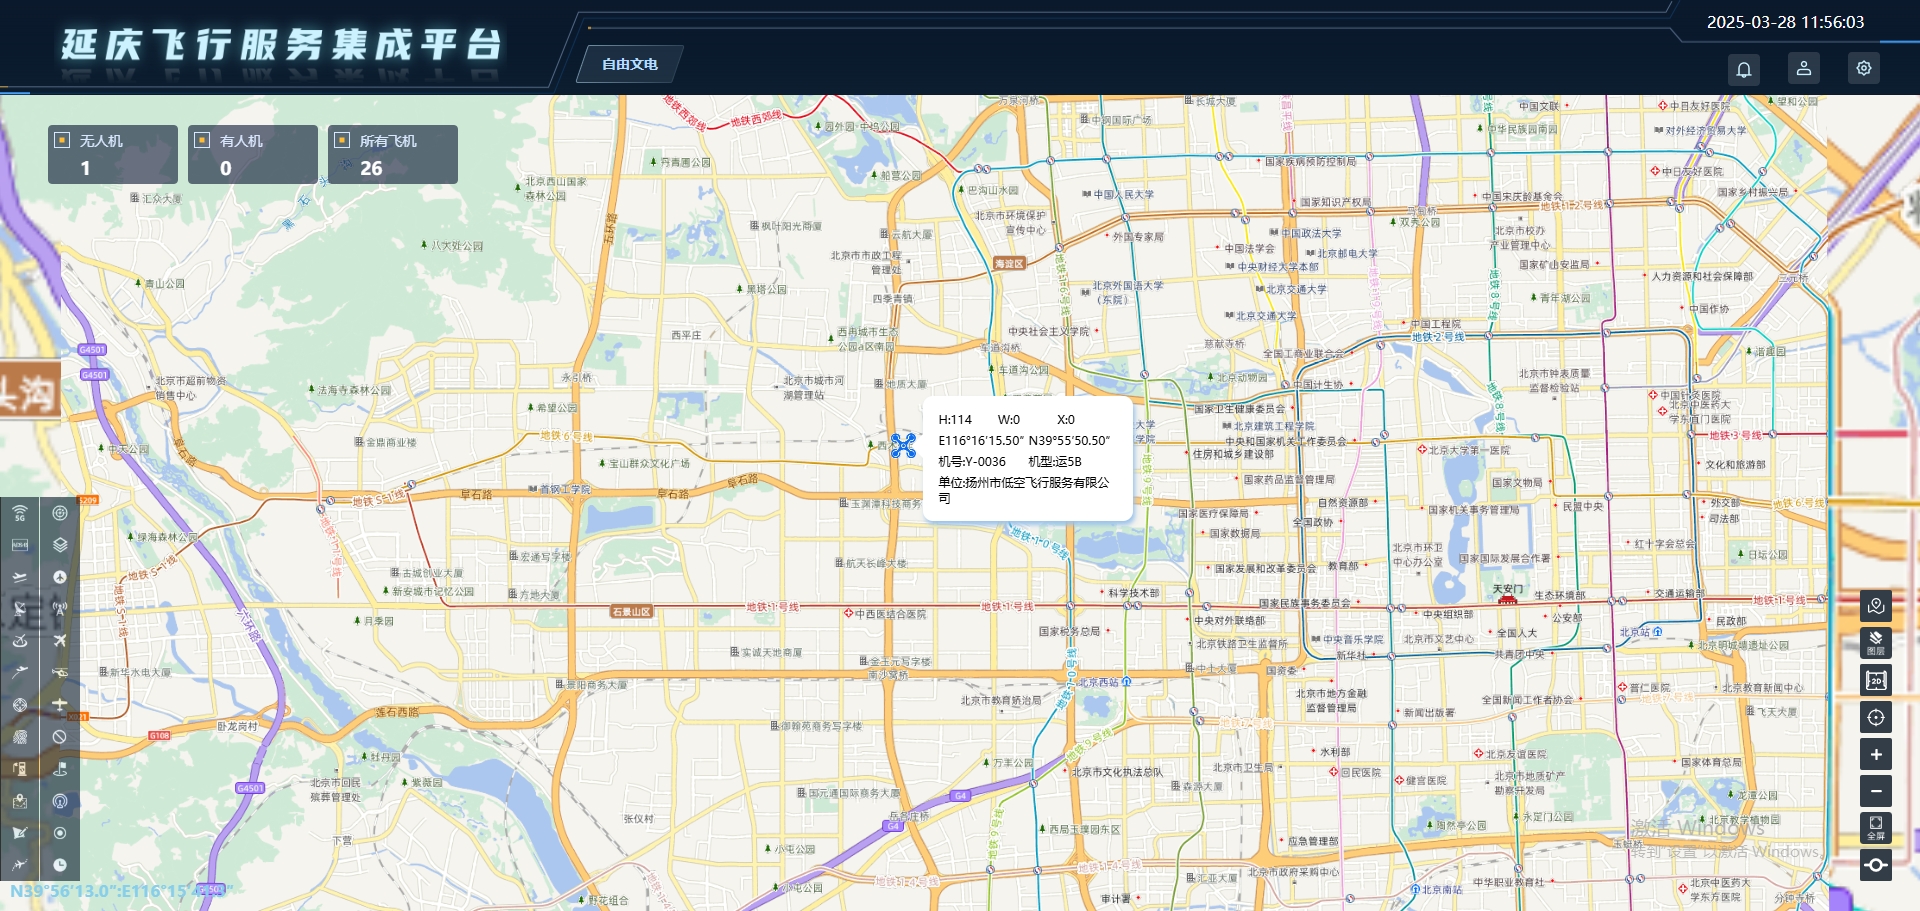Viewport: 1920px width, 911px height.
Task: Select the 自由文电 tab
Action: pos(630,64)
